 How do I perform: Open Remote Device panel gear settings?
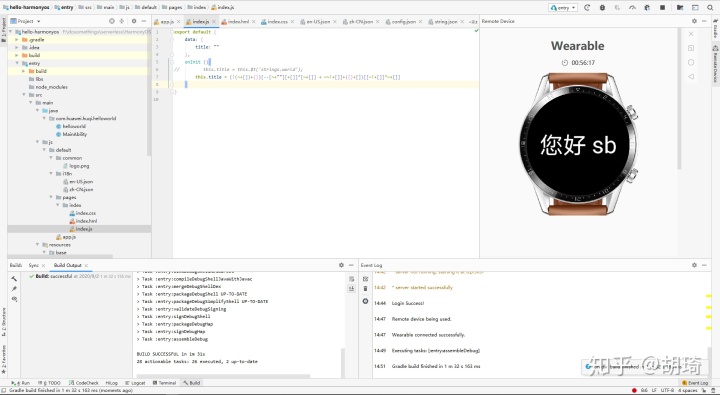point(694,21)
